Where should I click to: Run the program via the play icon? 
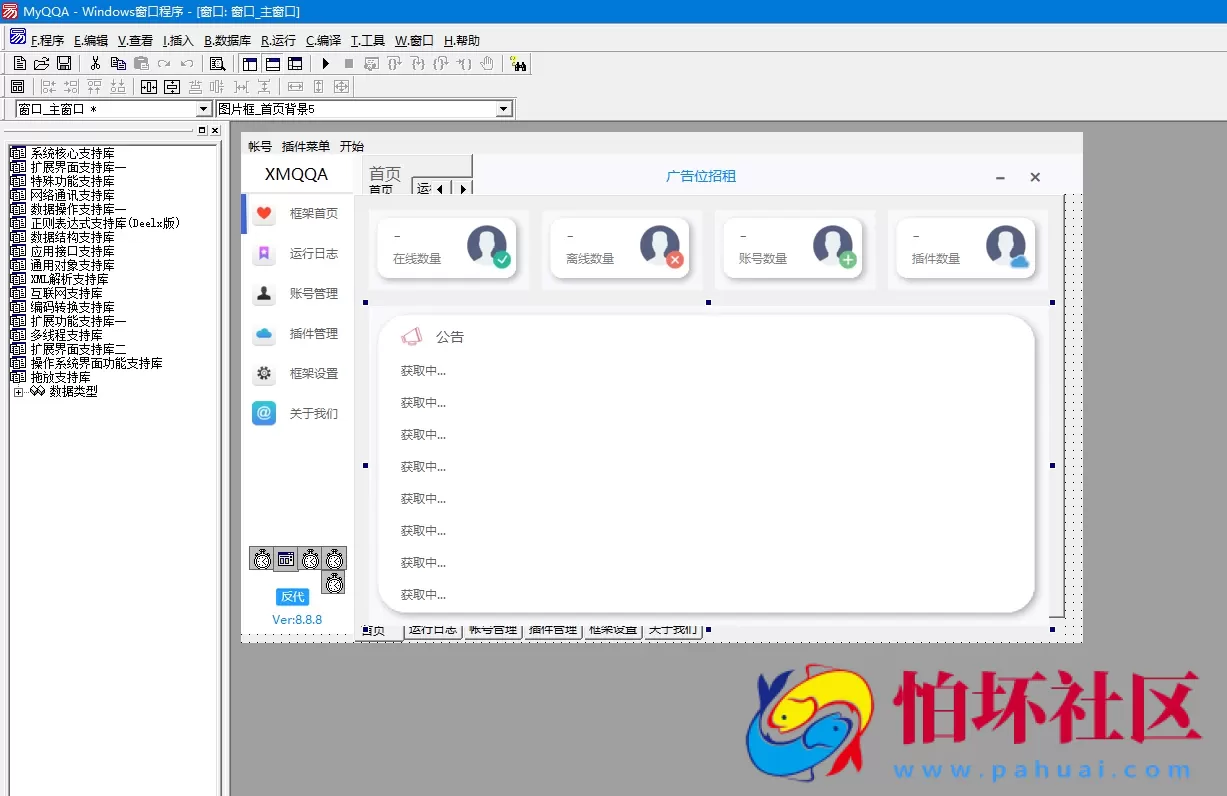(326, 63)
